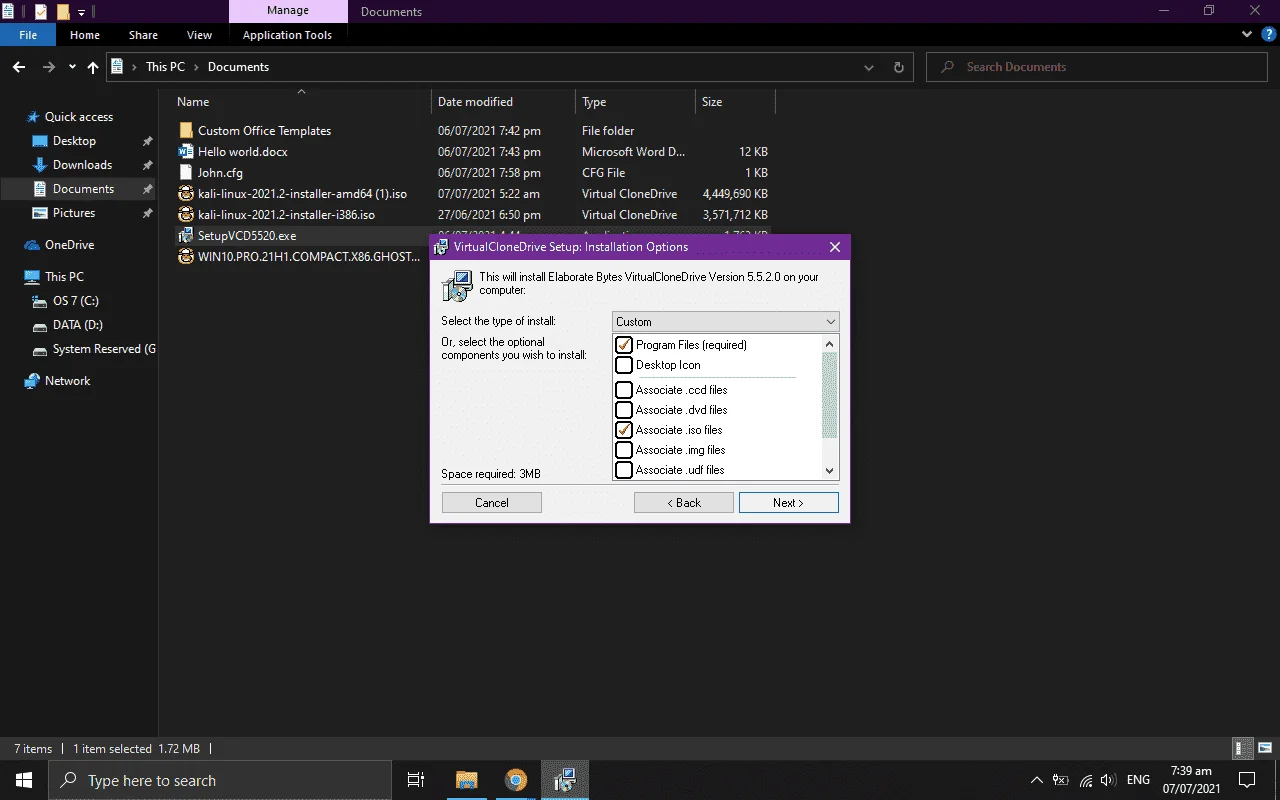
Task: Switch to Large icons view in status bar
Action: pyautogui.click(x=1265, y=748)
